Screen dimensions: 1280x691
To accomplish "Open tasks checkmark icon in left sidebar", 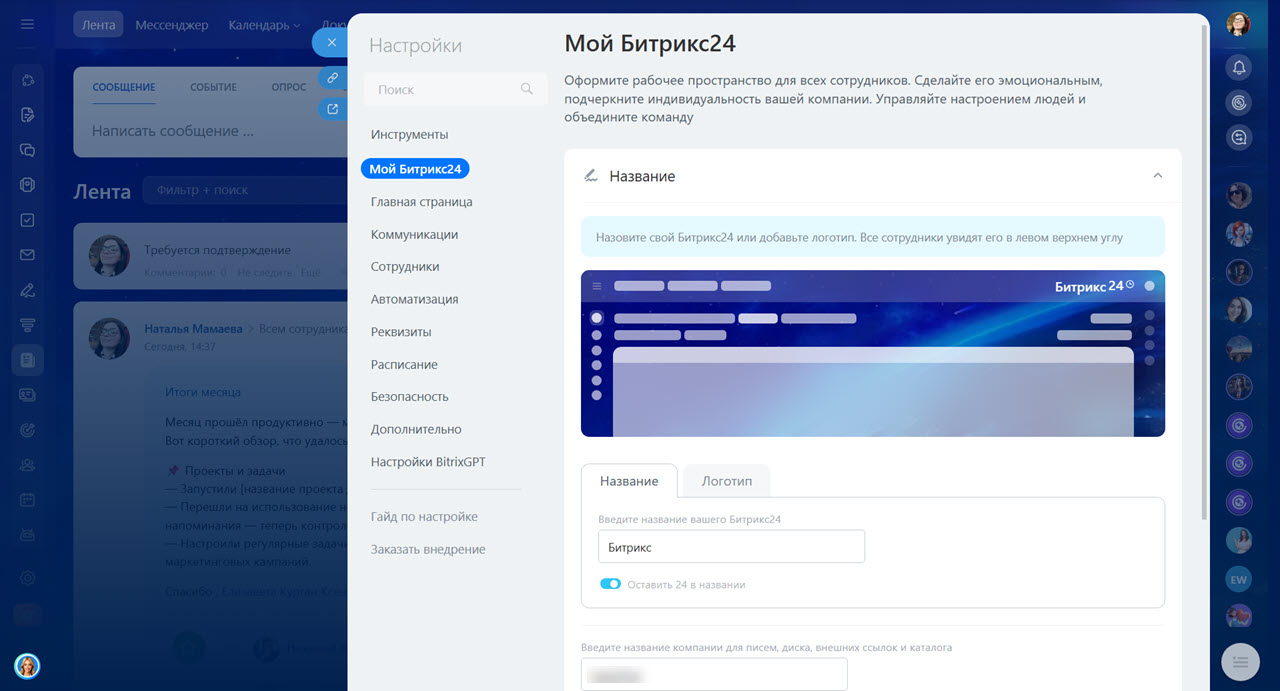I will tap(28, 220).
